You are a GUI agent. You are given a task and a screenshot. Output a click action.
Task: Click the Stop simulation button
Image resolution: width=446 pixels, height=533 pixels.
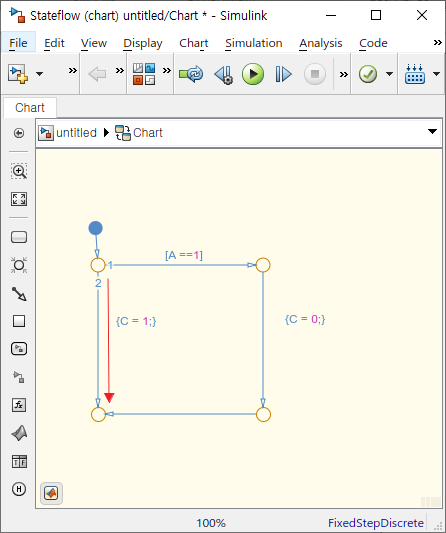(x=315, y=74)
